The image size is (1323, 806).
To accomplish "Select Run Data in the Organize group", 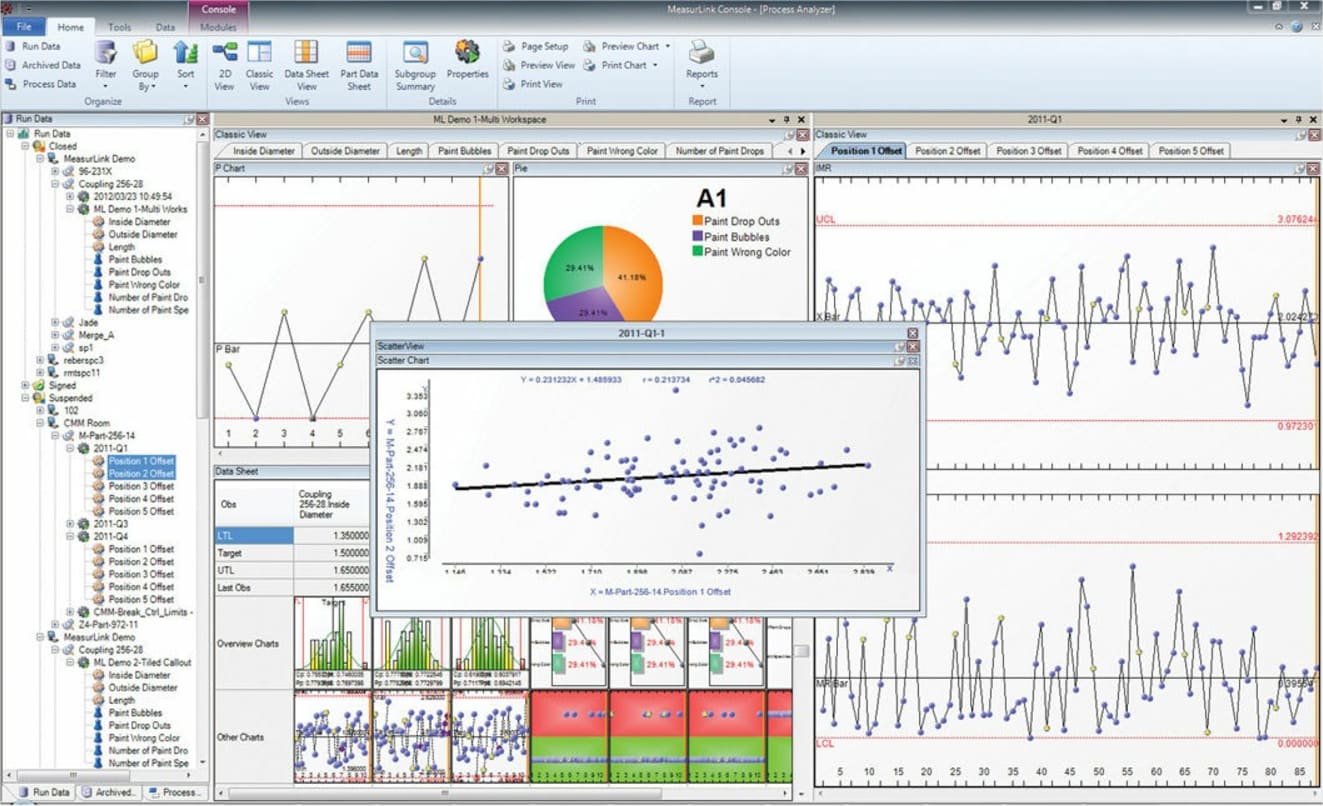I will click(32, 46).
